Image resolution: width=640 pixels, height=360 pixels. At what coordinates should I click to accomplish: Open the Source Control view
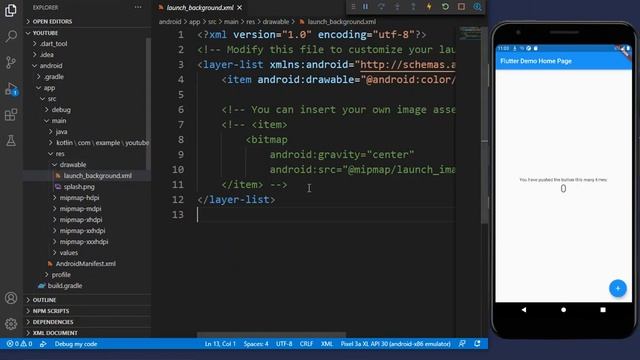click(11, 62)
